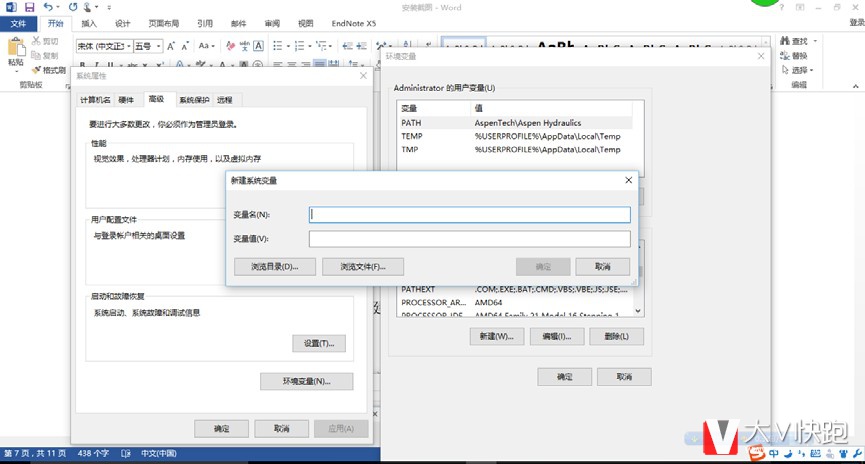Open the 硬件 tab in System Properties

pos(126,100)
